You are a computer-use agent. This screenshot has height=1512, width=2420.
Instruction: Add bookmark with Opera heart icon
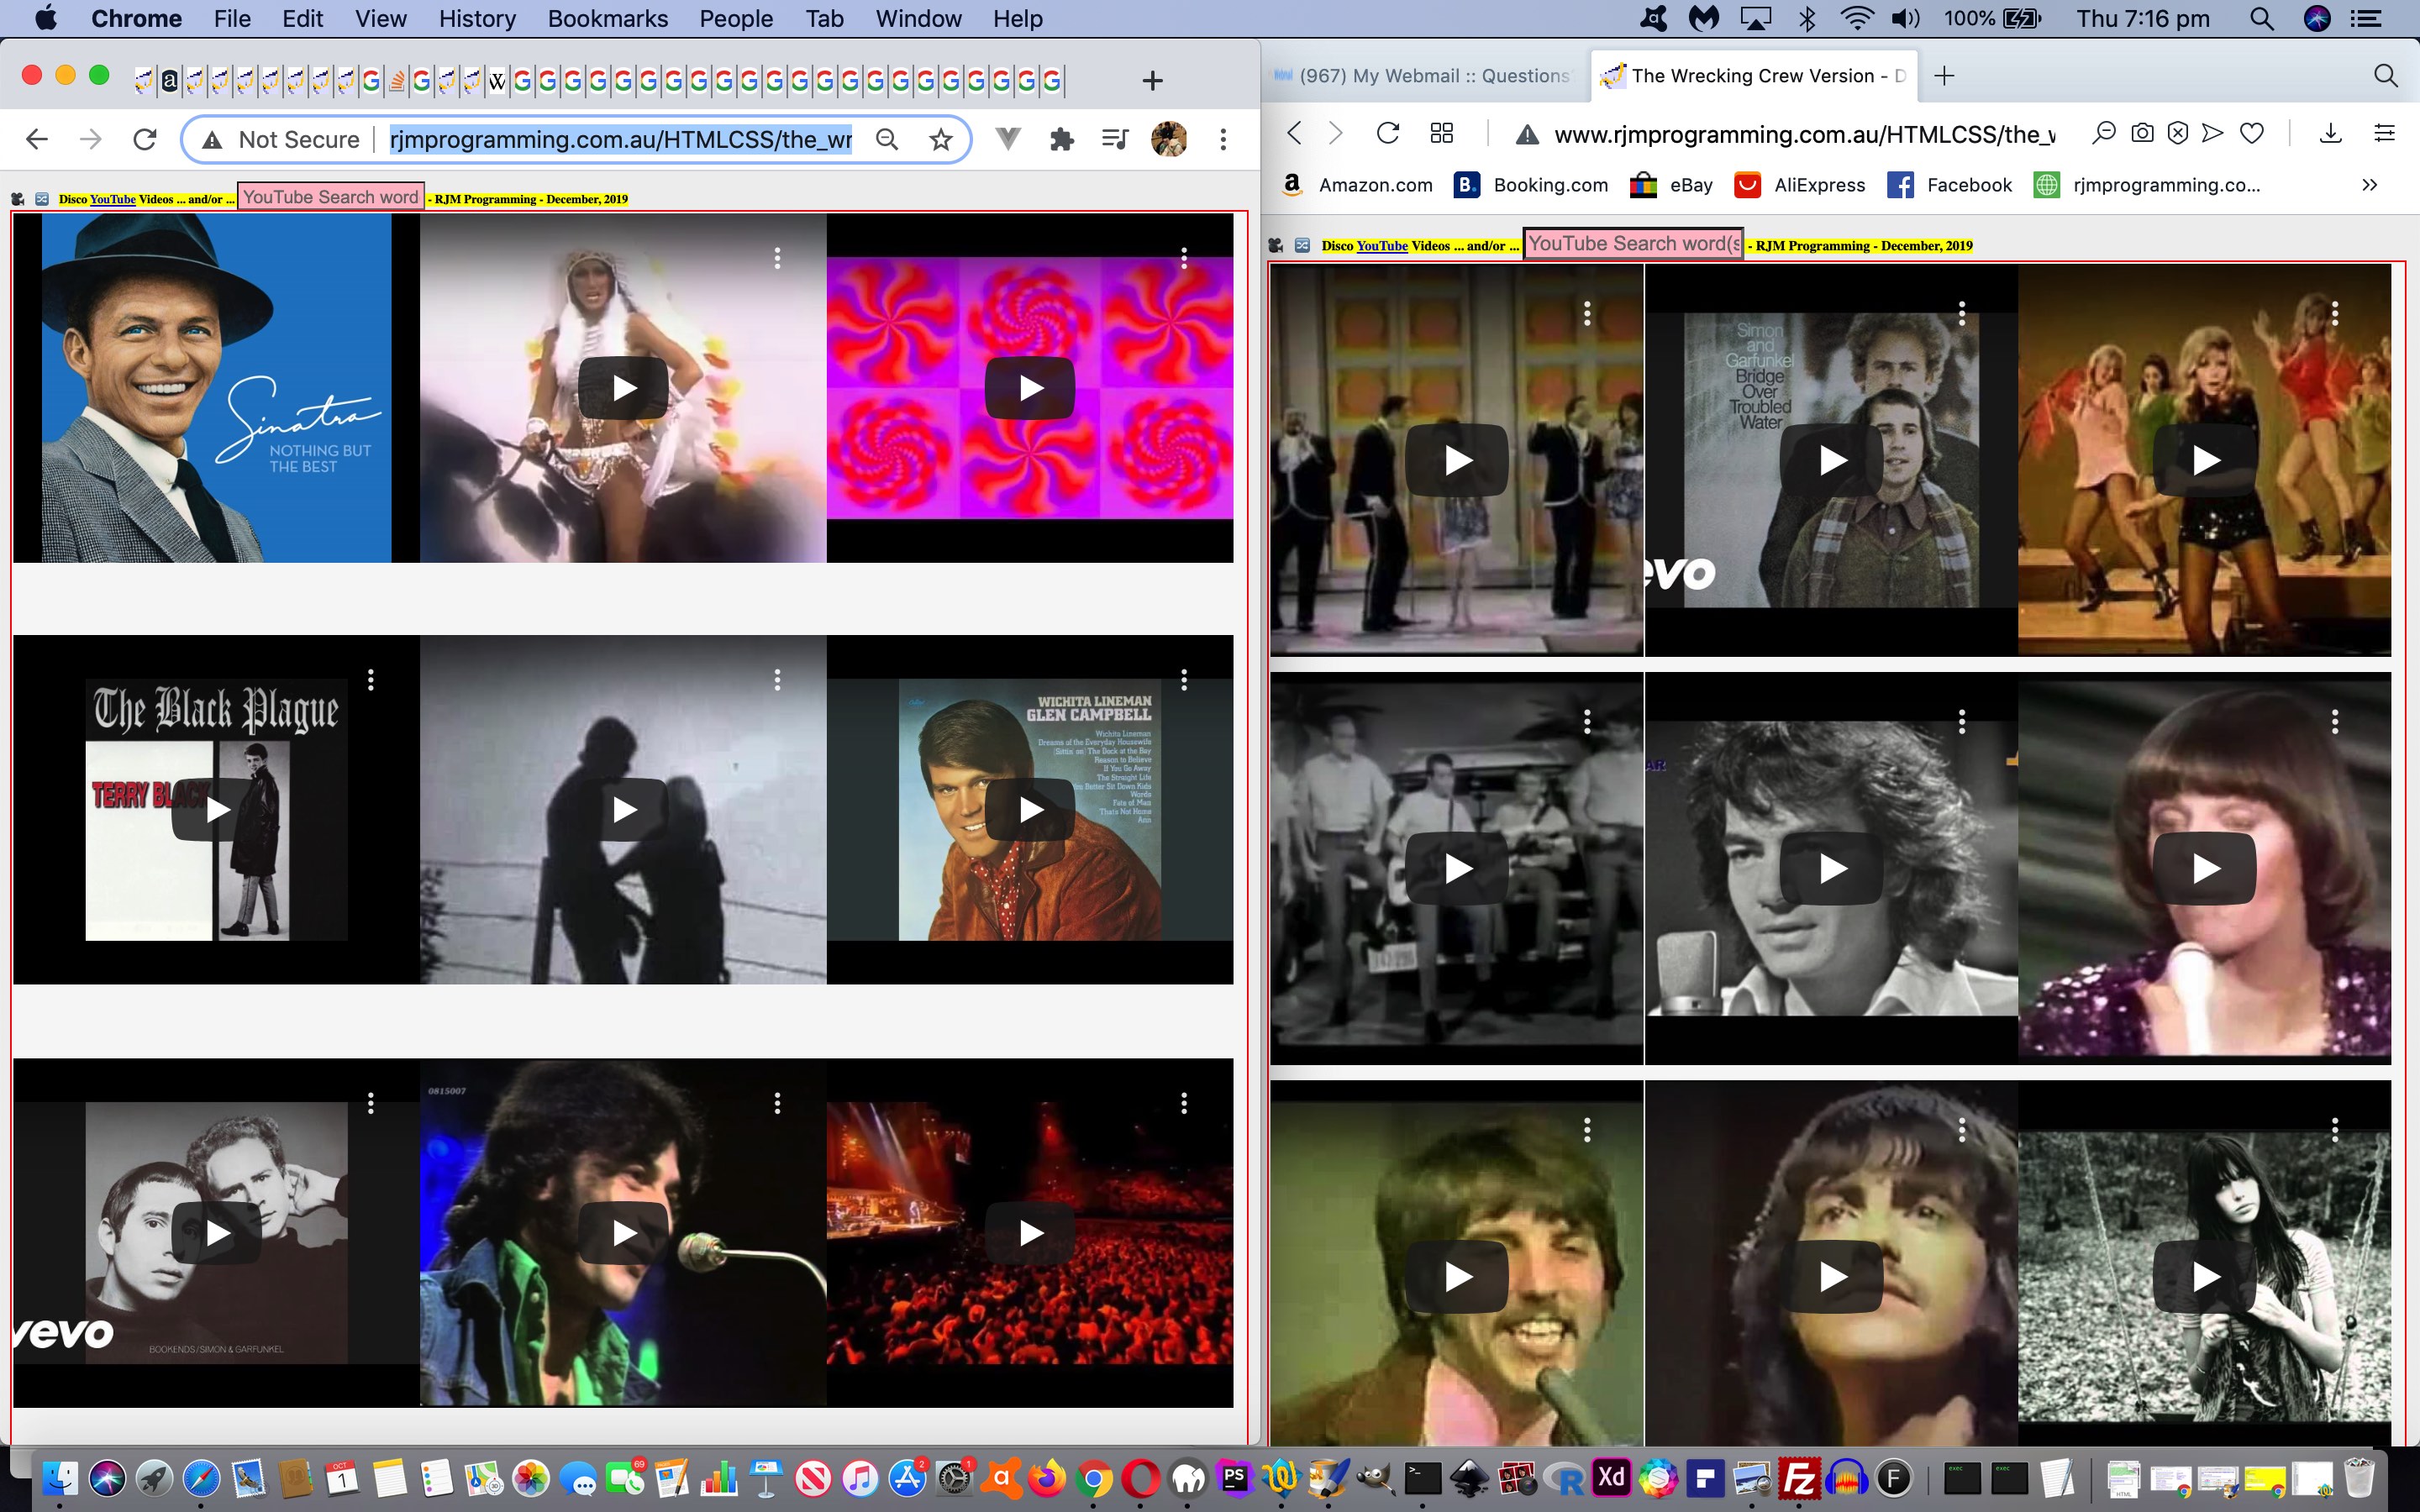[x=2251, y=133]
